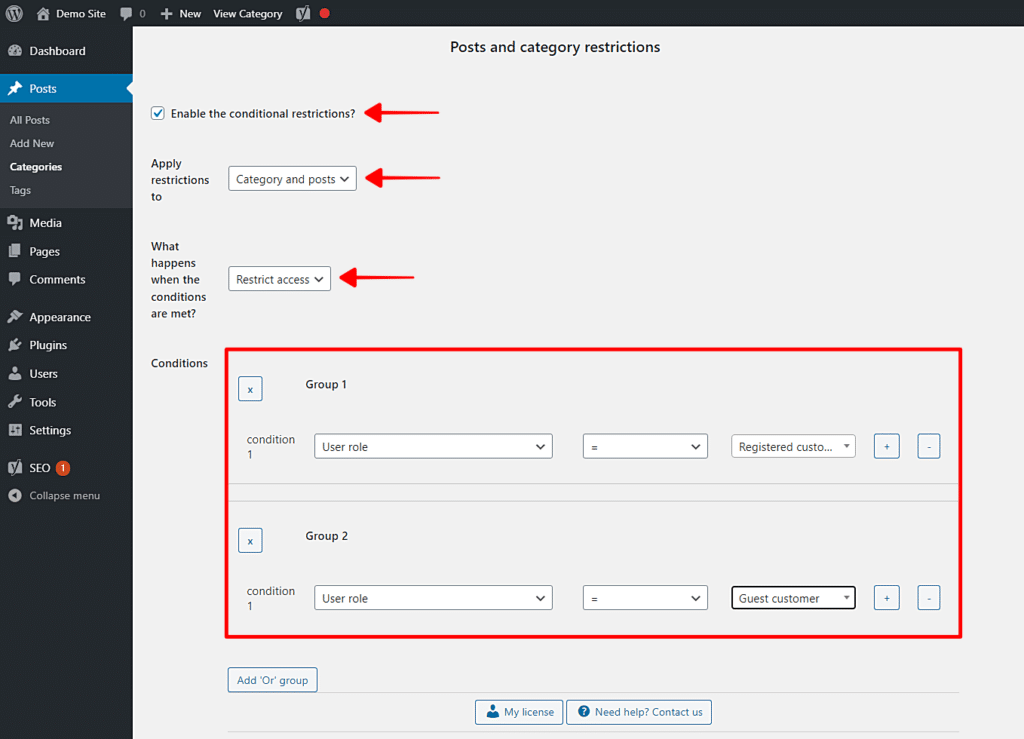Open the Need help? Contact us link
The height and width of the screenshot is (739, 1024).
(639, 712)
